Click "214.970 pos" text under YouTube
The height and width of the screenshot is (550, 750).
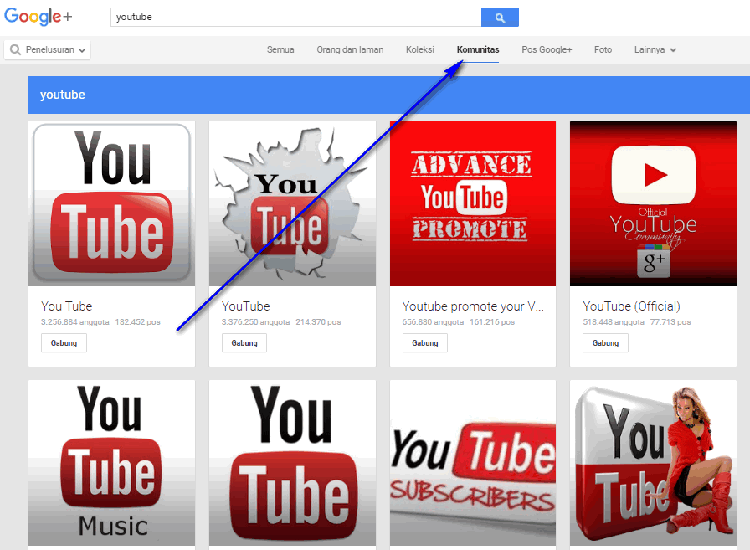318,322
